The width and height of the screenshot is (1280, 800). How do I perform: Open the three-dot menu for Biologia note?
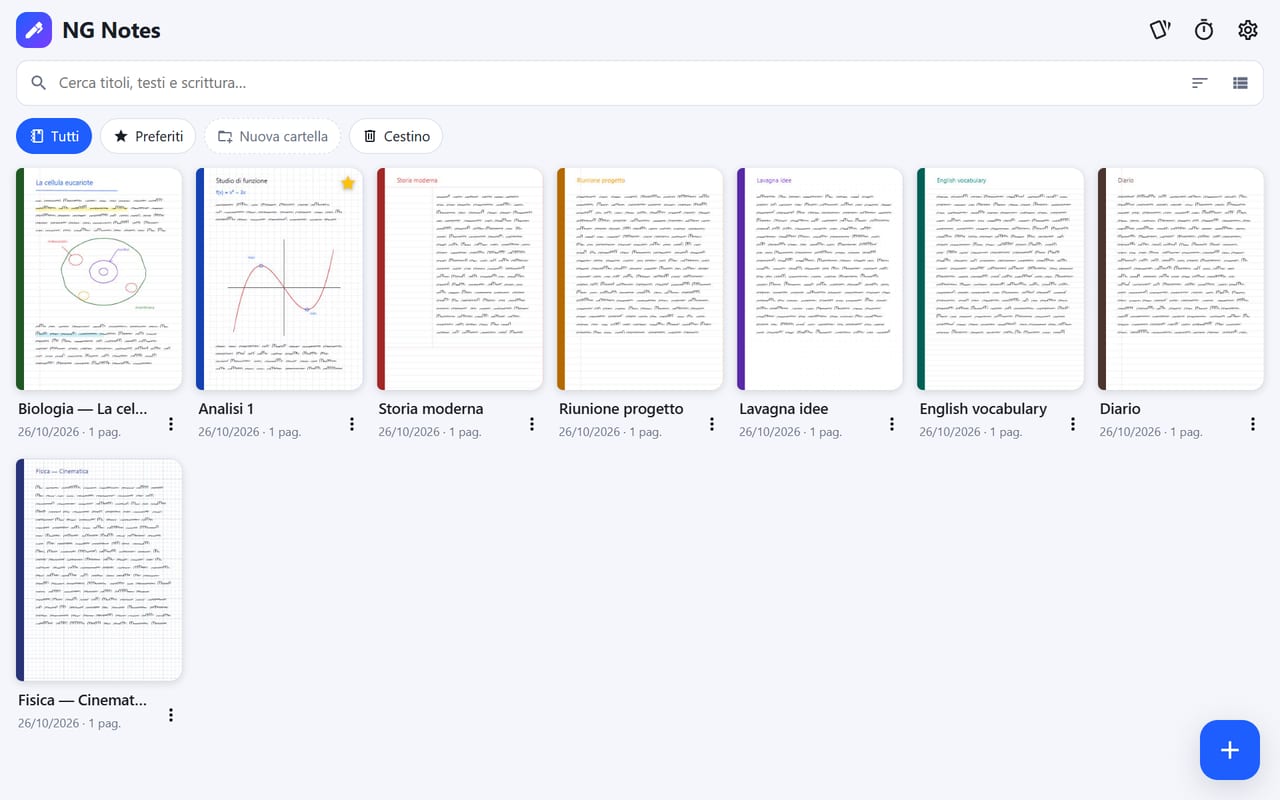click(171, 424)
